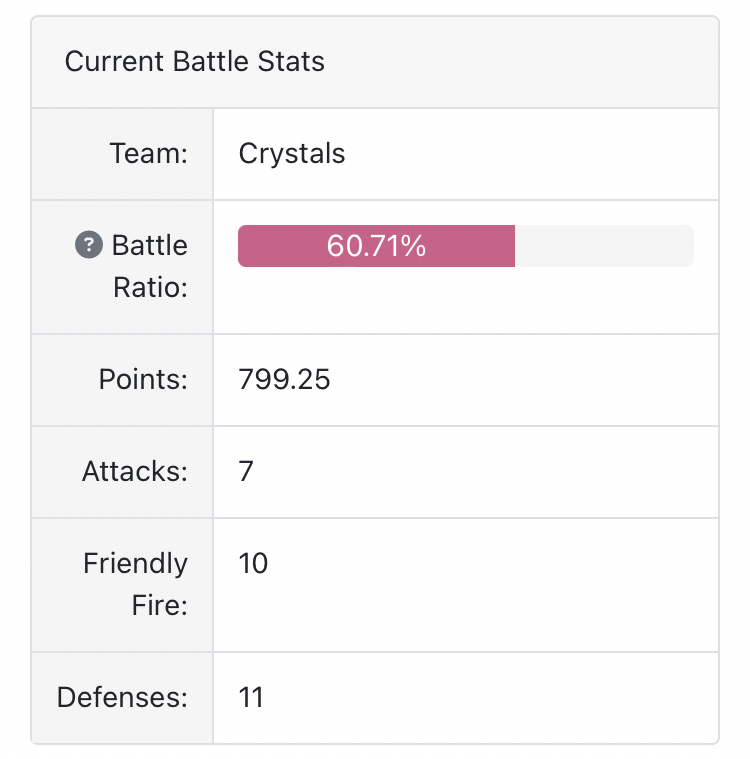
Task: Click the pink filled section of ratio bar
Action: (x=280, y=246)
